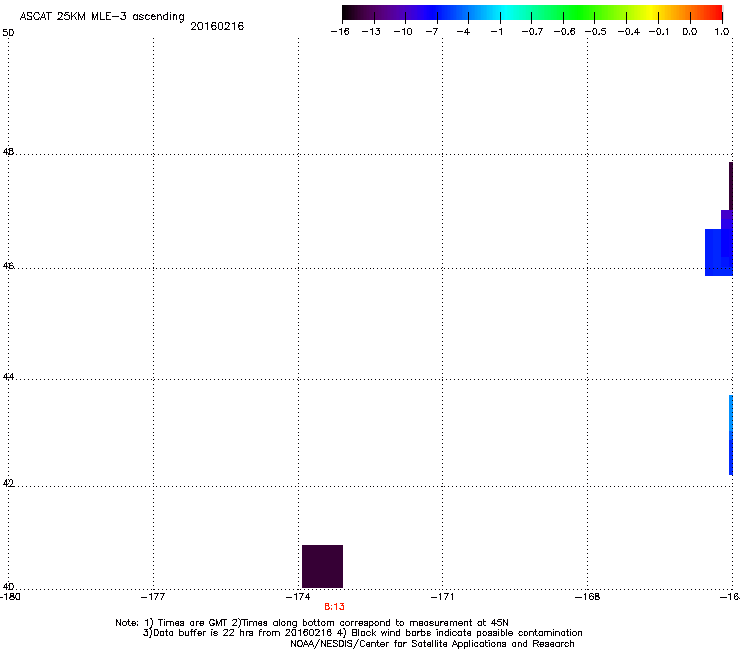
Task: Click the colorbar label -13
Action: [x=371, y=32]
